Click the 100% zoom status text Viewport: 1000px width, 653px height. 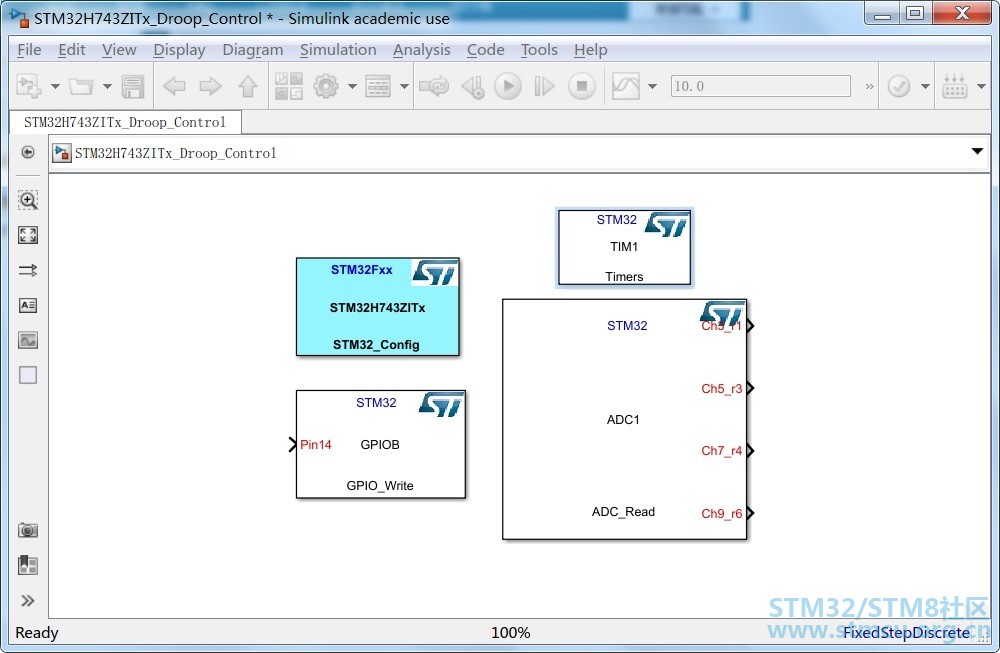point(510,633)
